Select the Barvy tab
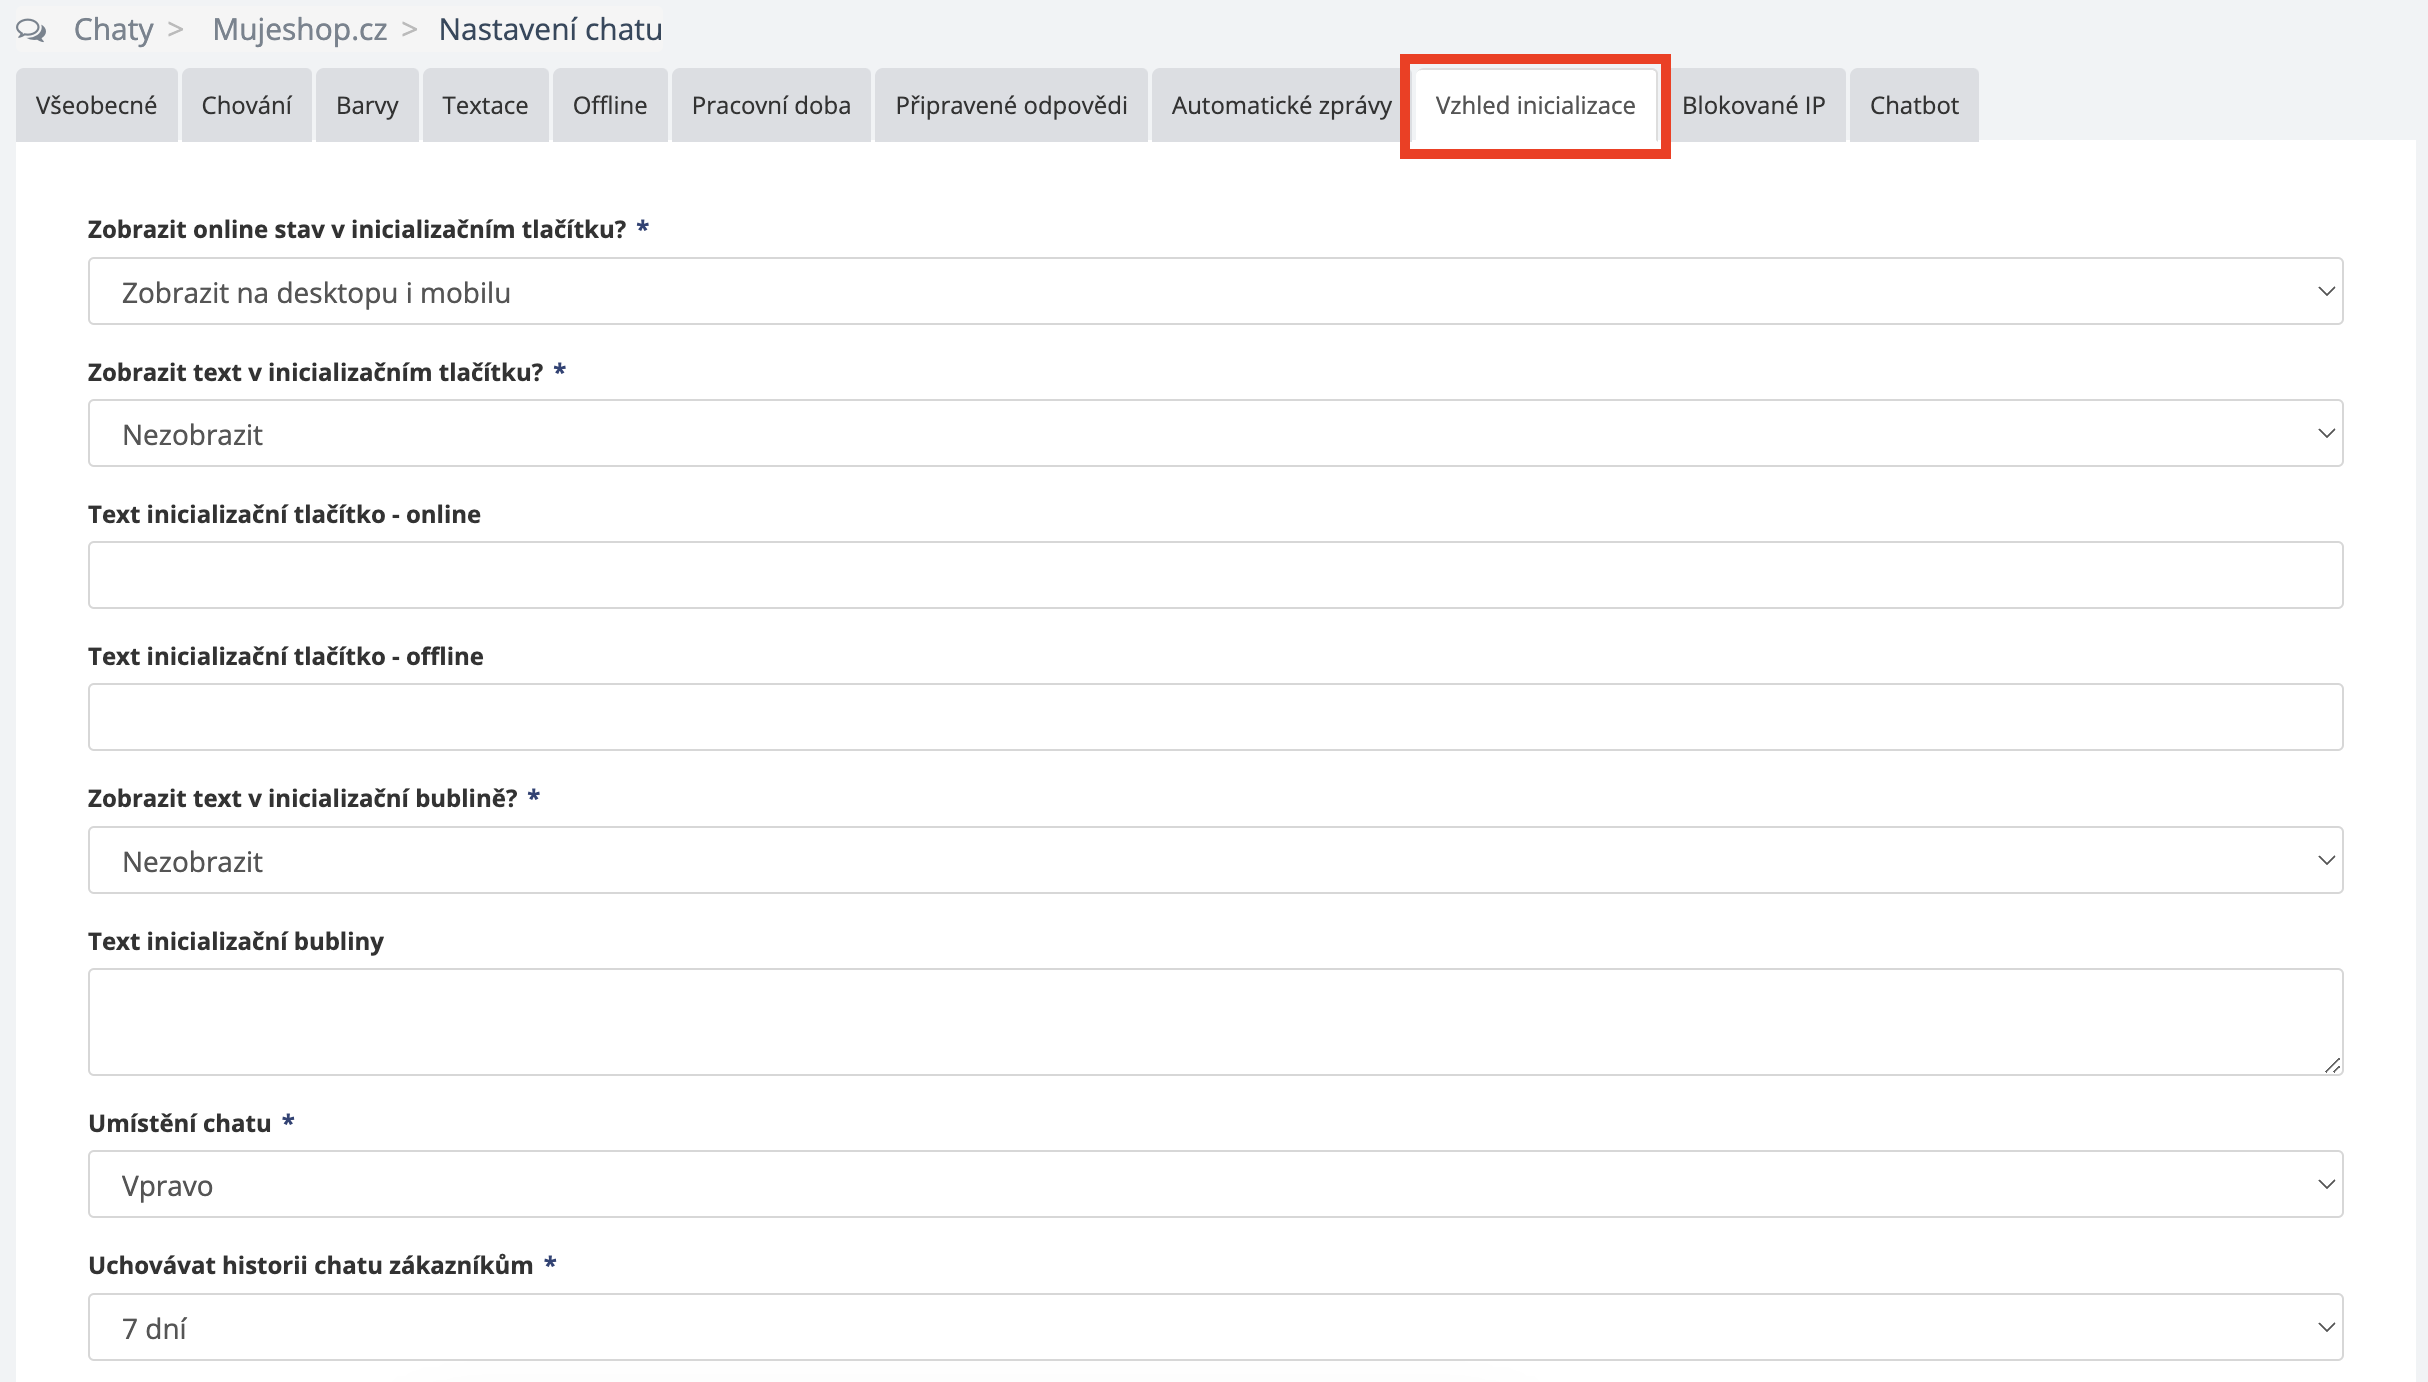 [367, 105]
